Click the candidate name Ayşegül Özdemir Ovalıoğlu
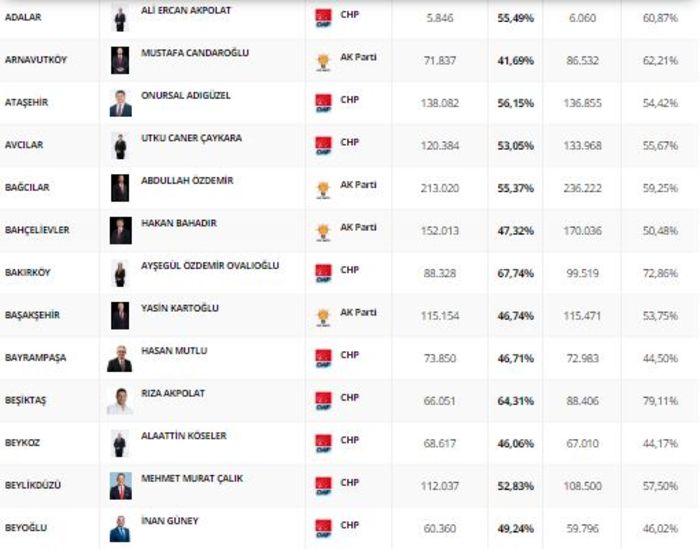The width and height of the screenshot is (700, 549). (210, 265)
